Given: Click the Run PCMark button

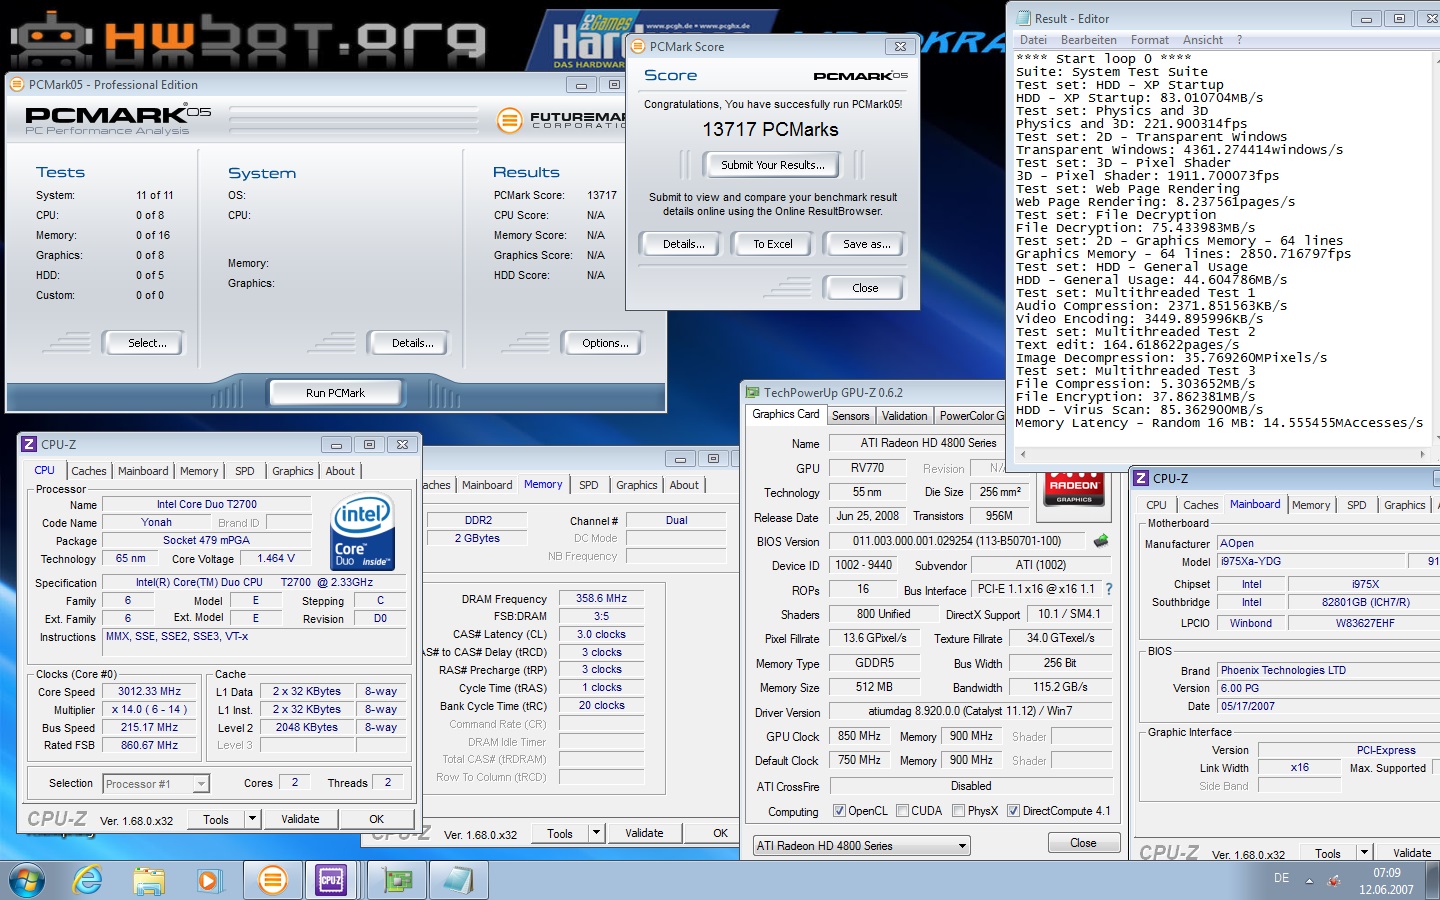Looking at the screenshot, I should click(x=335, y=393).
